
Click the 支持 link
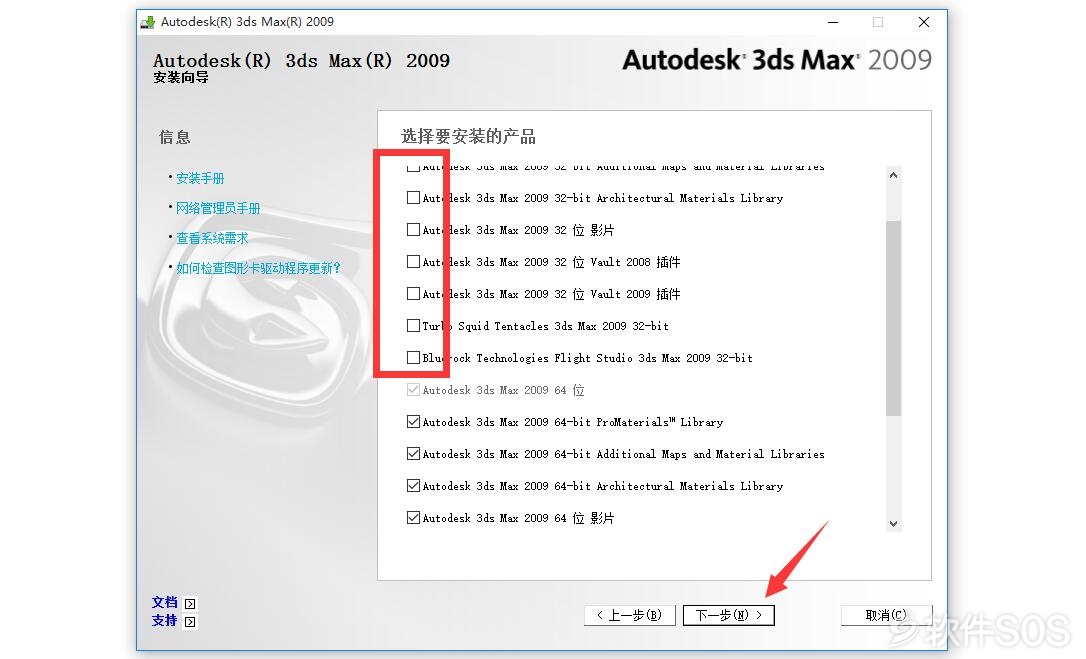pos(165,620)
